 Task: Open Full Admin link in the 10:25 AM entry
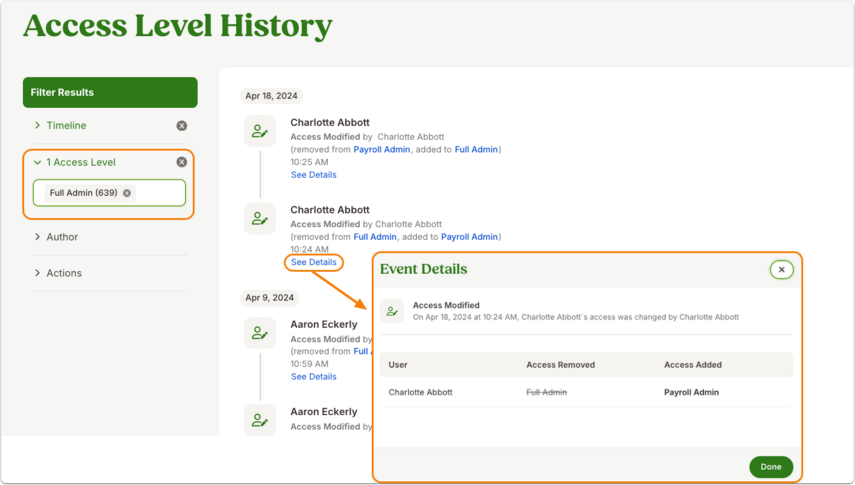476,149
